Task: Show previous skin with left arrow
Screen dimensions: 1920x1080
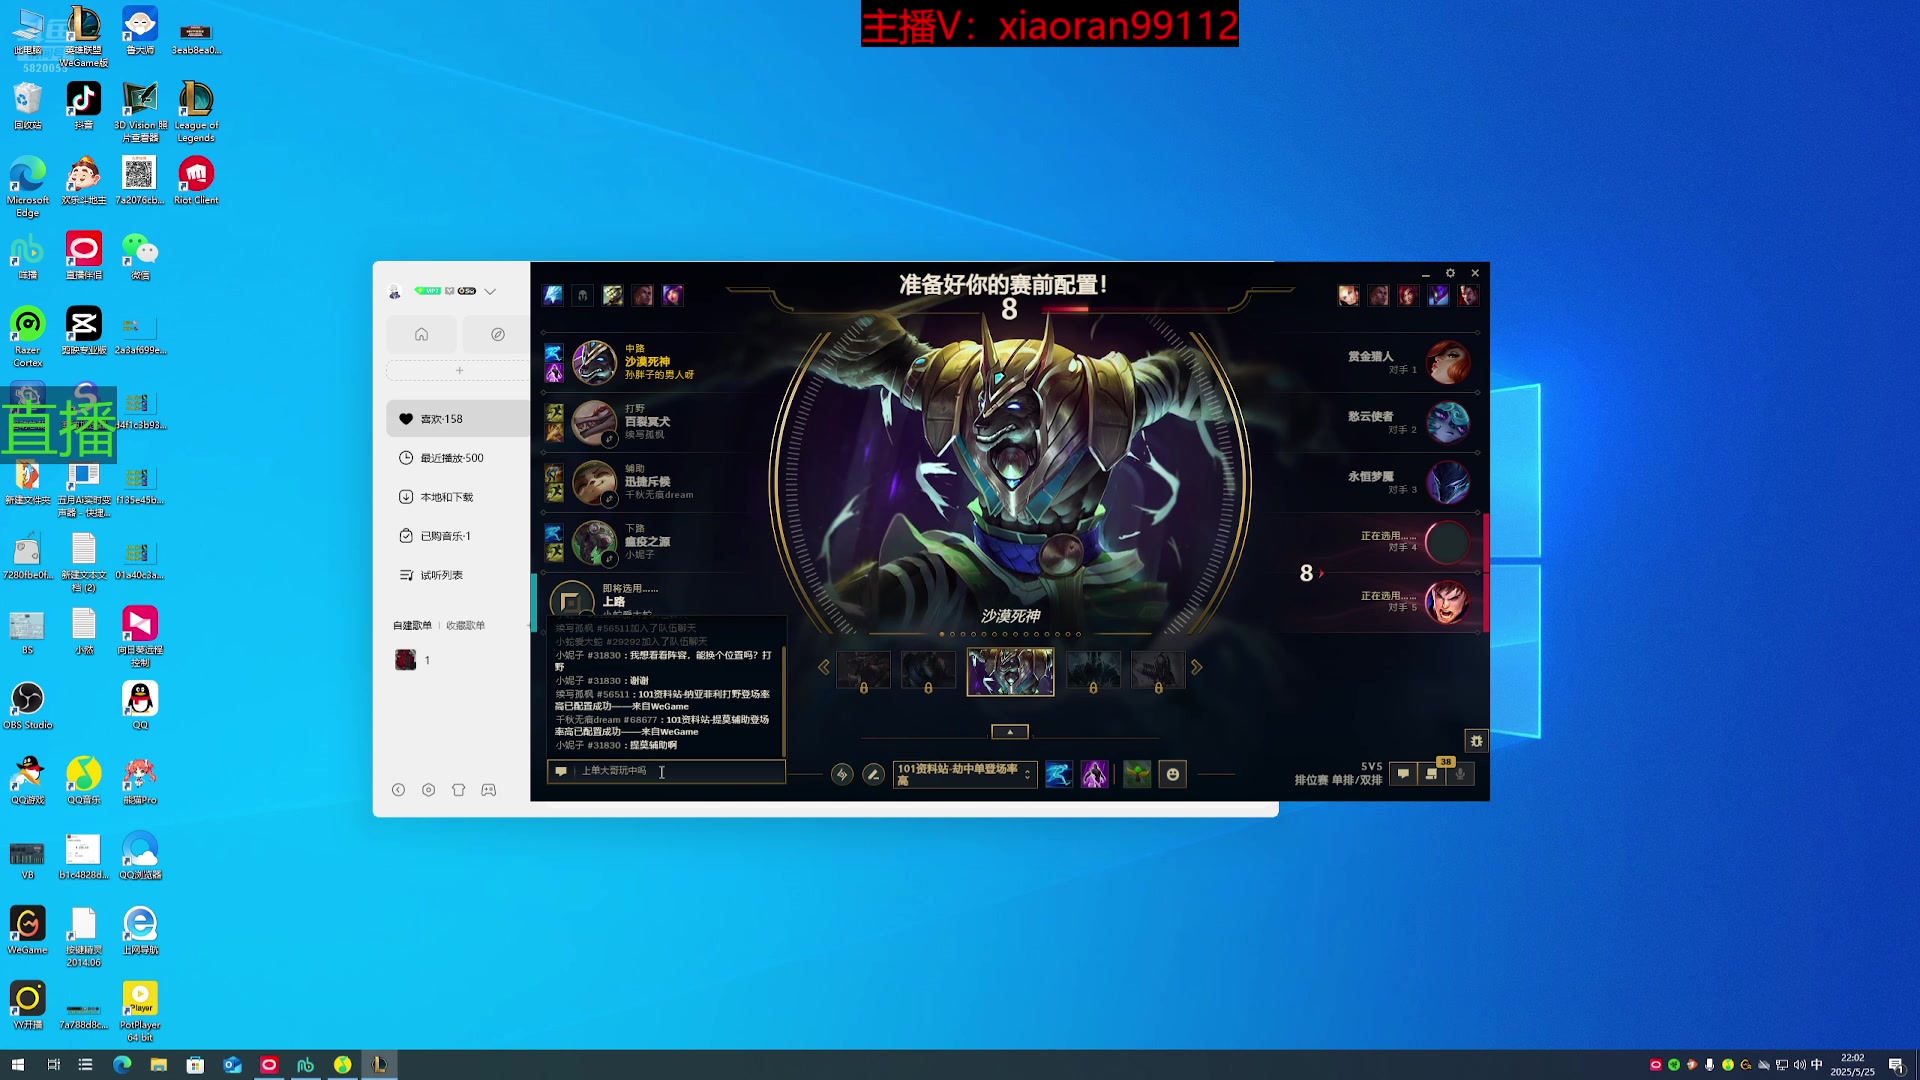Action: 823,667
